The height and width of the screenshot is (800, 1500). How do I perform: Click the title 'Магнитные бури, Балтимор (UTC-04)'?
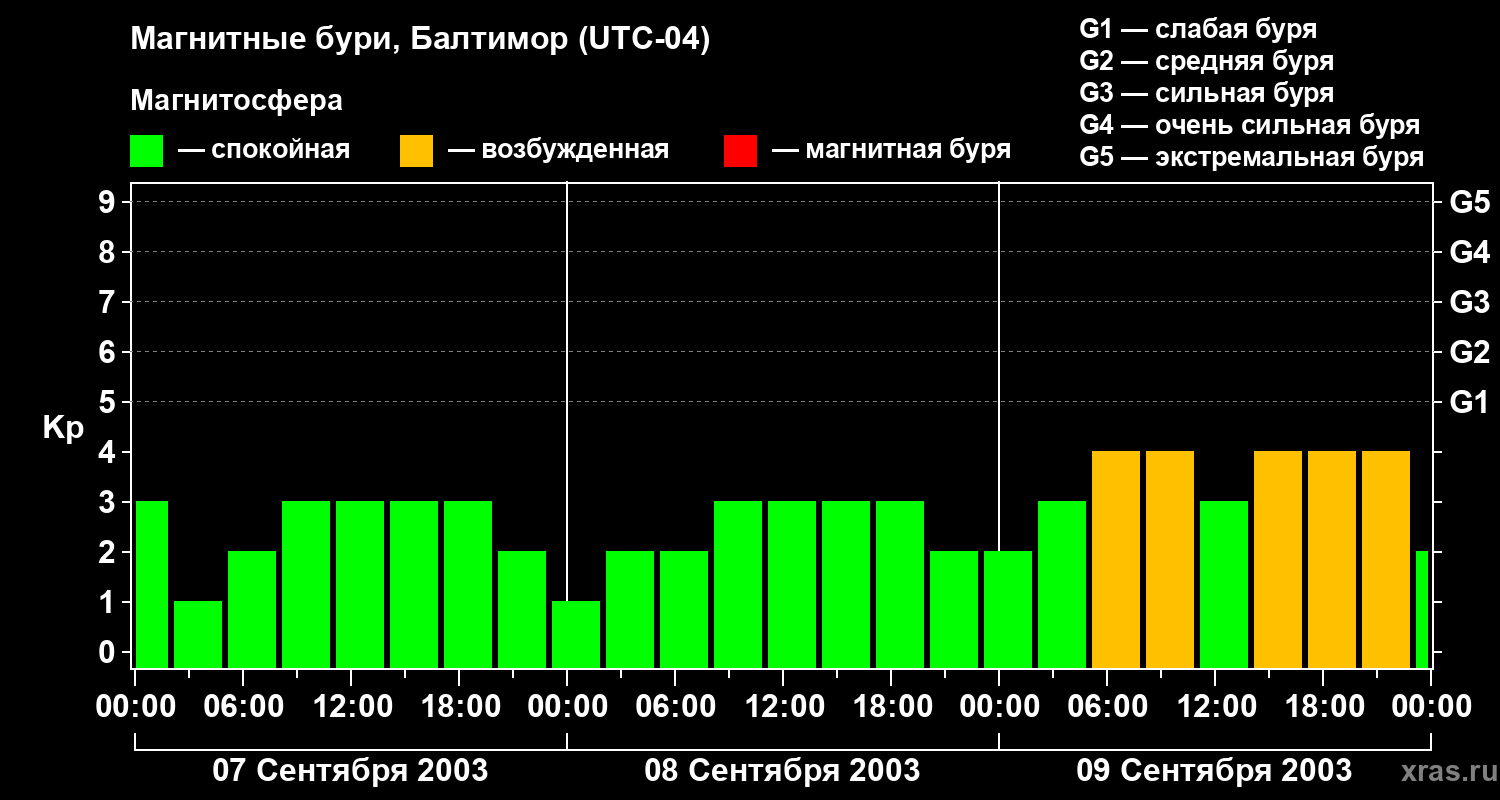tap(420, 40)
